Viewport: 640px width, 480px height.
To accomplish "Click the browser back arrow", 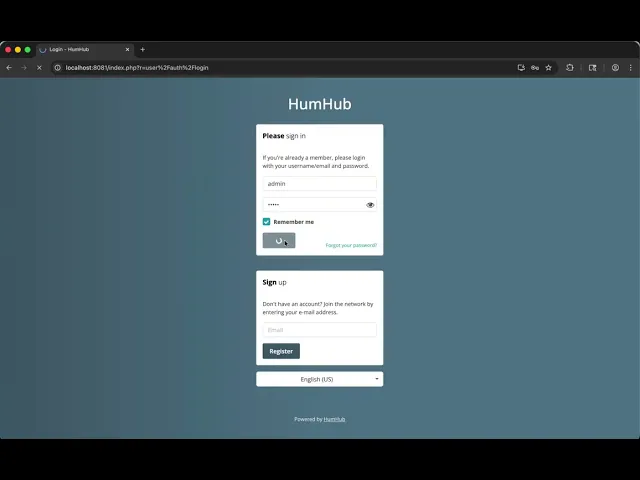I will (9, 68).
